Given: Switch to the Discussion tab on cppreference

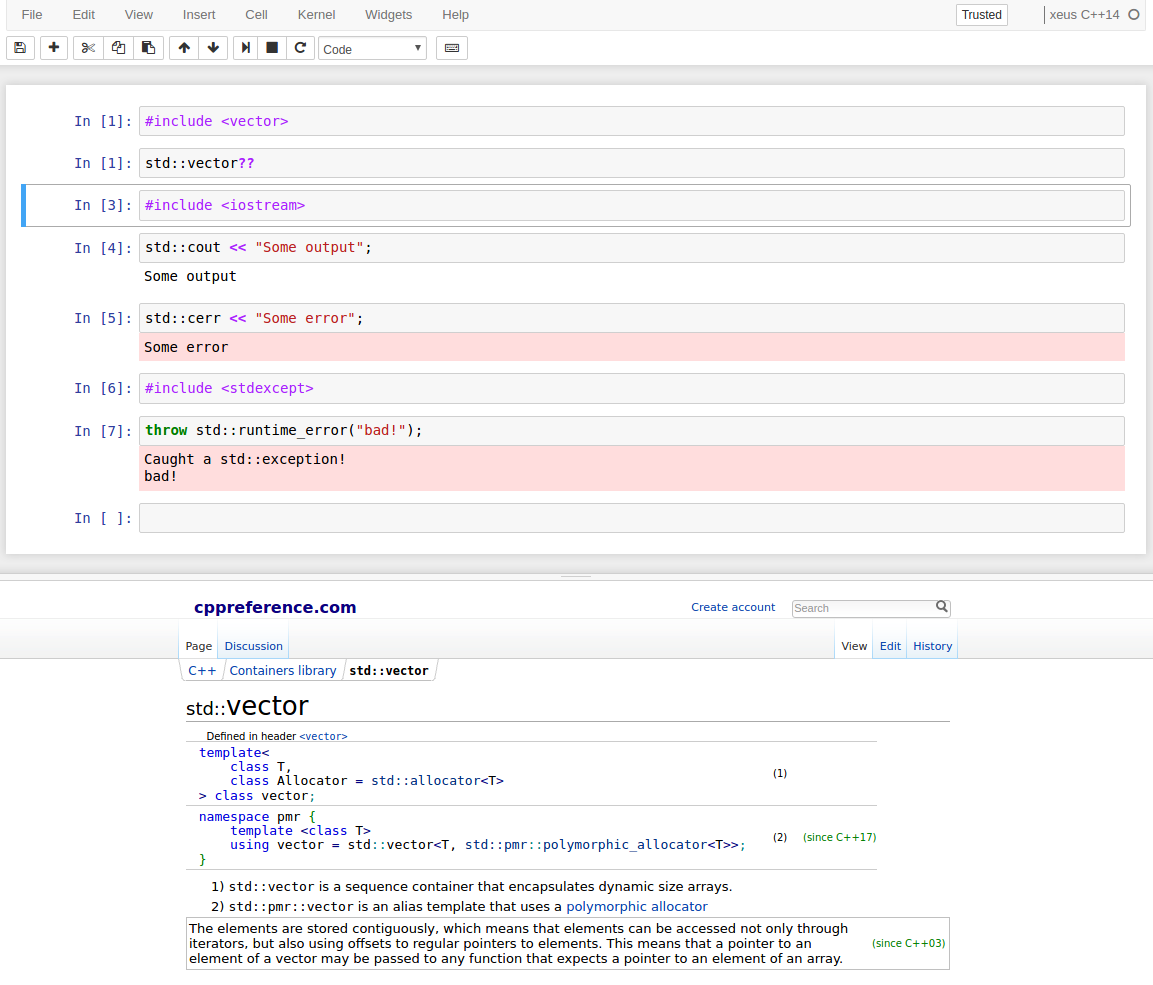Looking at the screenshot, I should [x=253, y=645].
